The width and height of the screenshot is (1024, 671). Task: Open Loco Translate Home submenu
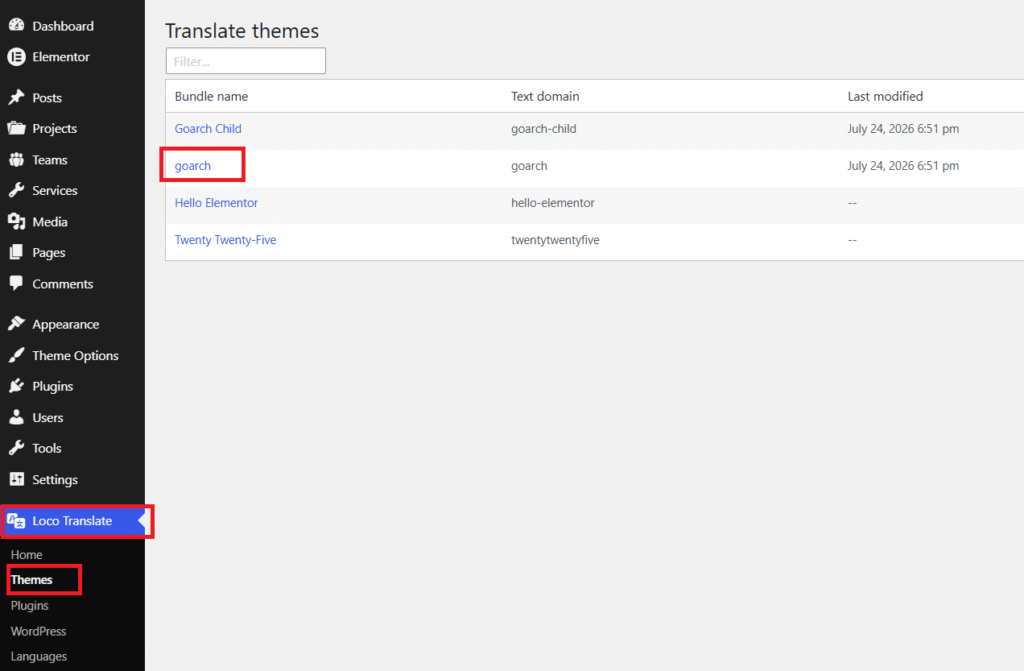pyautogui.click(x=27, y=555)
